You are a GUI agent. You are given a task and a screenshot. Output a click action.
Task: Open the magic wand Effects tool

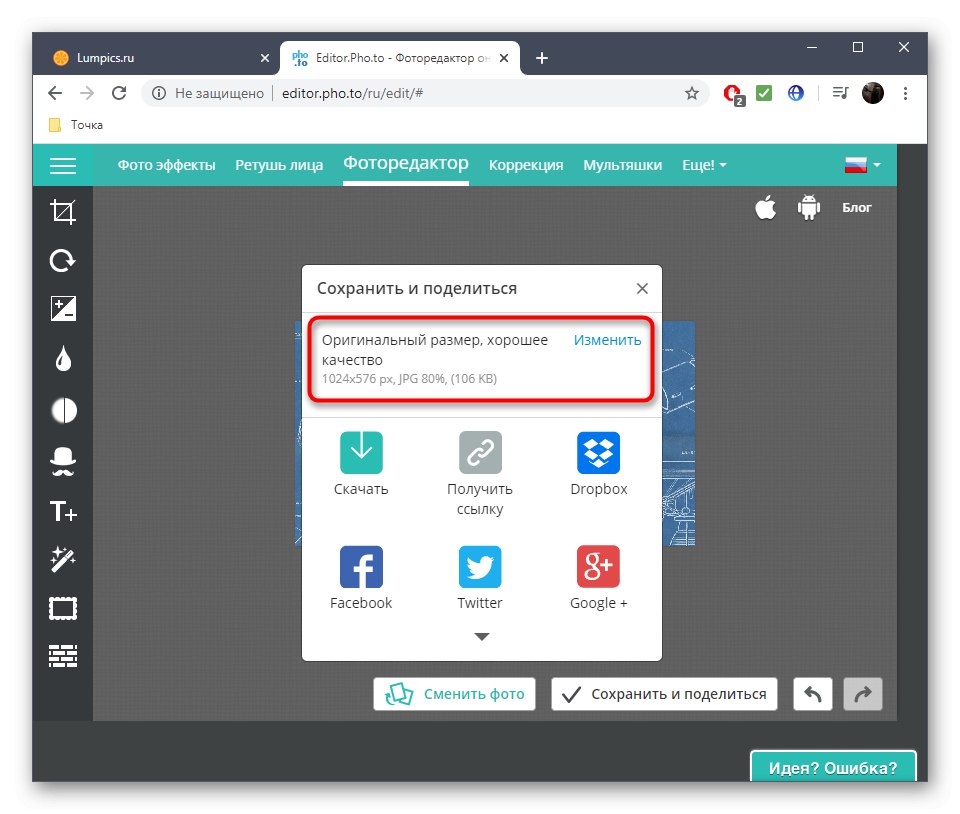[x=62, y=559]
